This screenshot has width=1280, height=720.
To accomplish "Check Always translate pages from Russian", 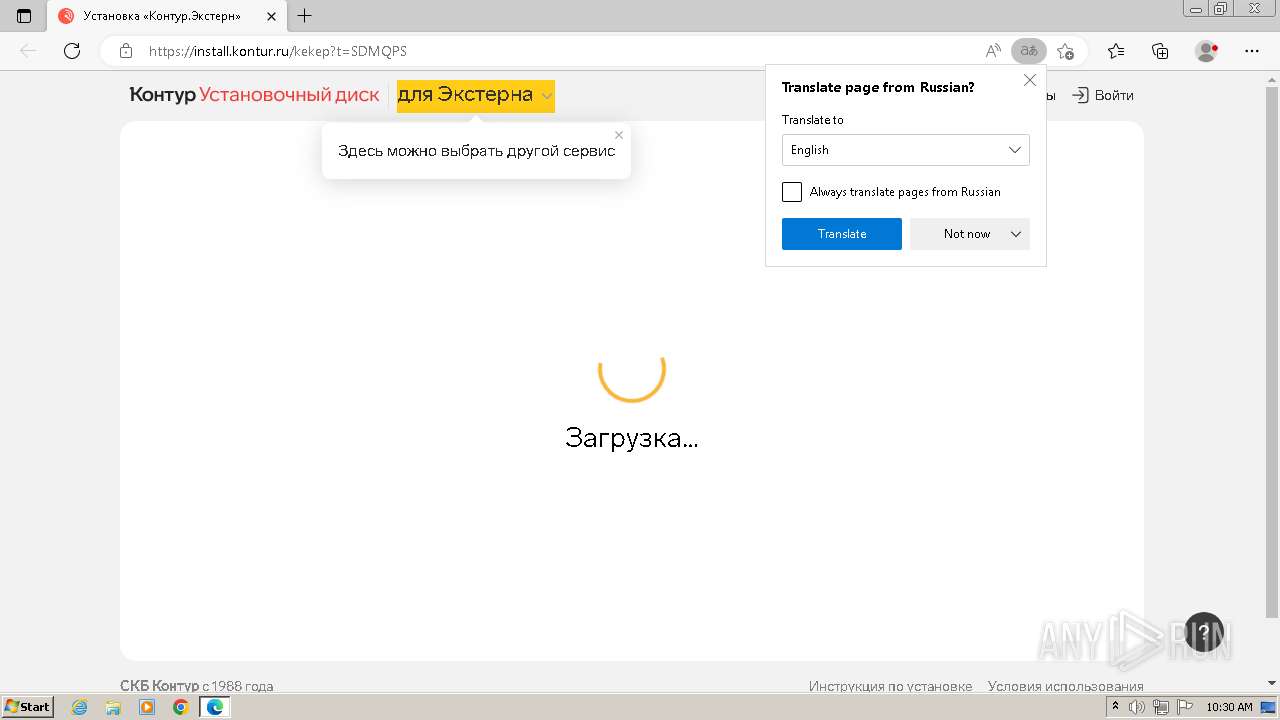I will 792,192.
